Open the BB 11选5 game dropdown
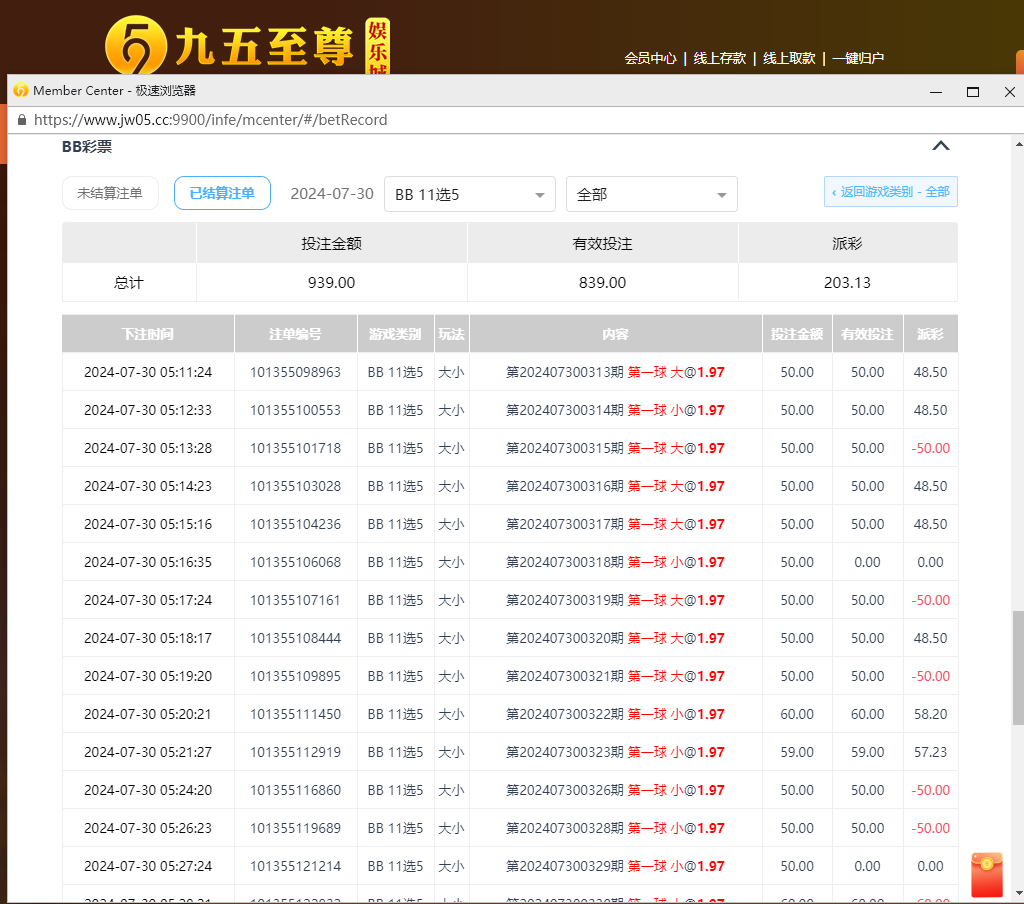1024x904 pixels. tap(469, 194)
